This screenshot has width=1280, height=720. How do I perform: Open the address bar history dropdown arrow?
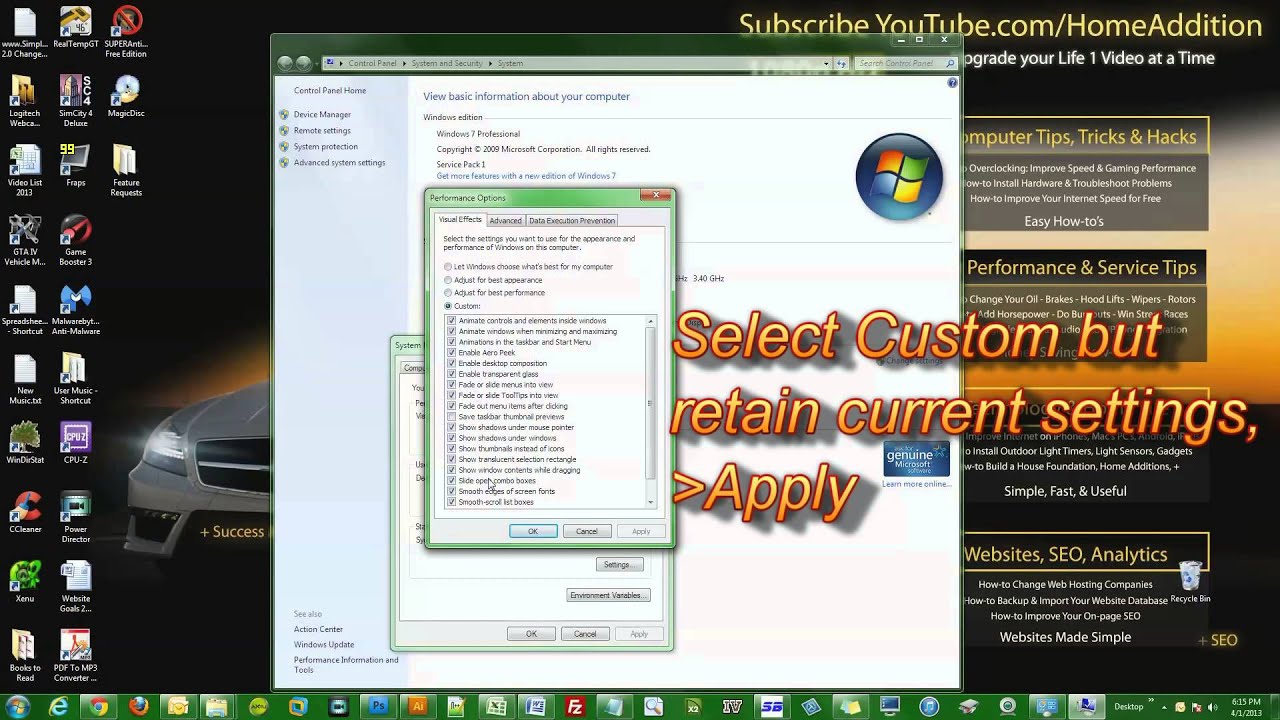pos(826,63)
